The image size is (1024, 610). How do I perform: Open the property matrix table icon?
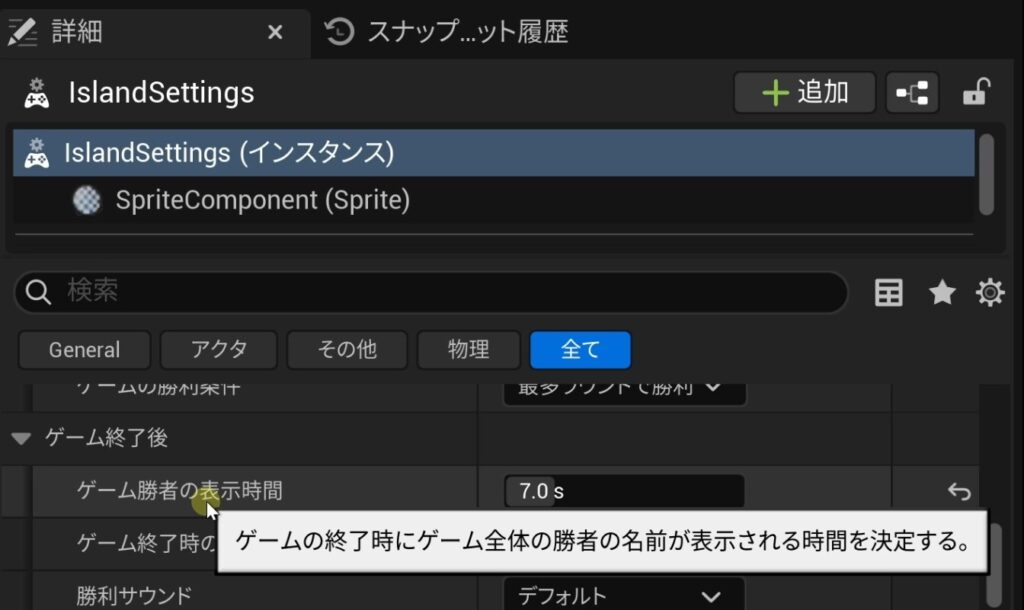click(x=888, y=292)
